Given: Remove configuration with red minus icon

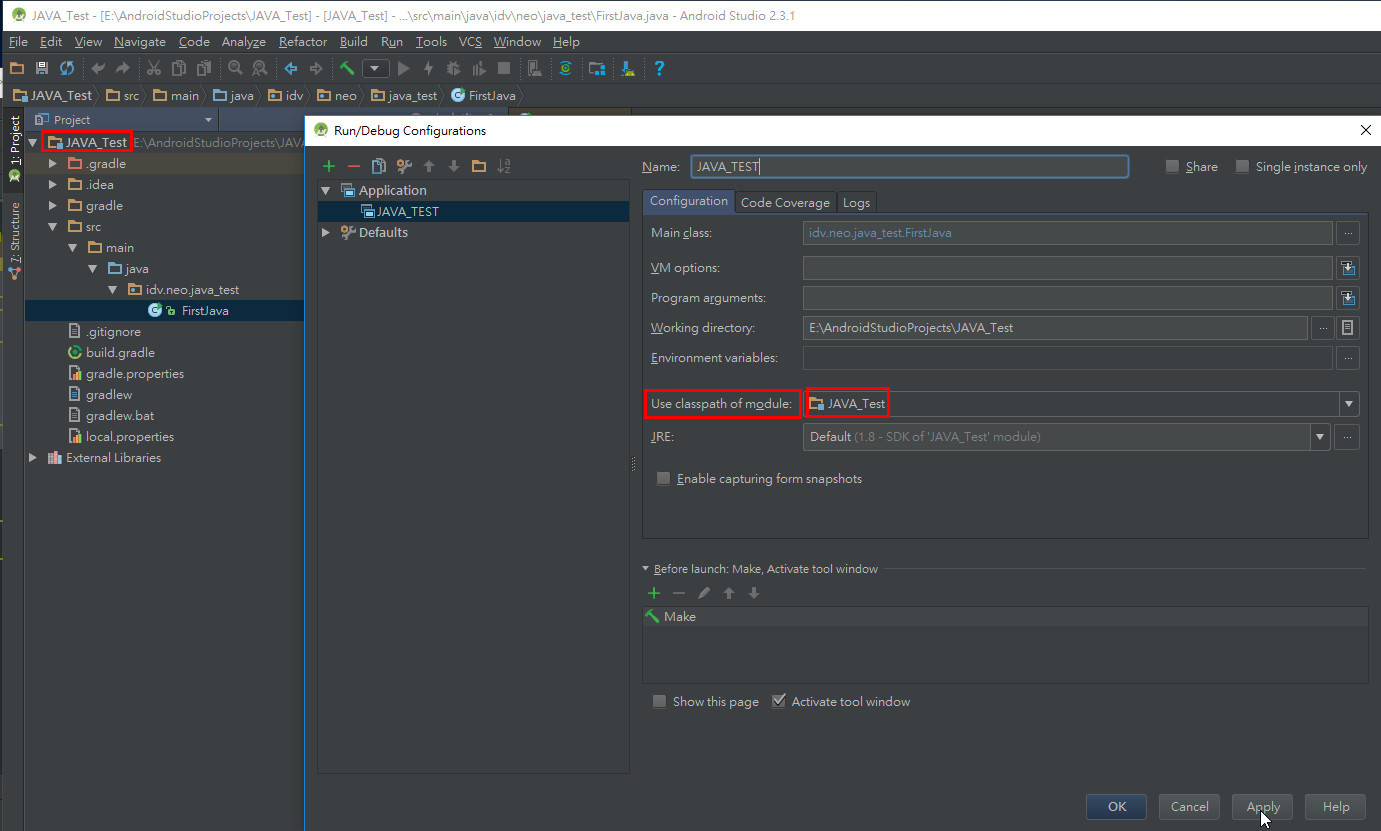Looking at the screenshot, I should [x=353, y=166].
